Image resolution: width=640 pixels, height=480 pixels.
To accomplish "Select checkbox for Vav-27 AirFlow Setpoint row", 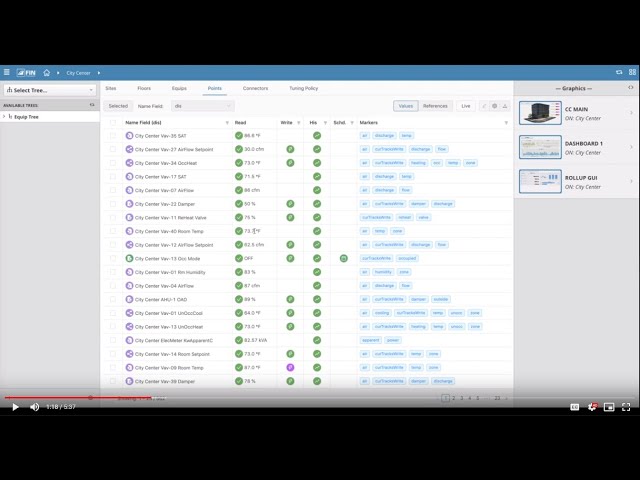I will coord(113,149).
